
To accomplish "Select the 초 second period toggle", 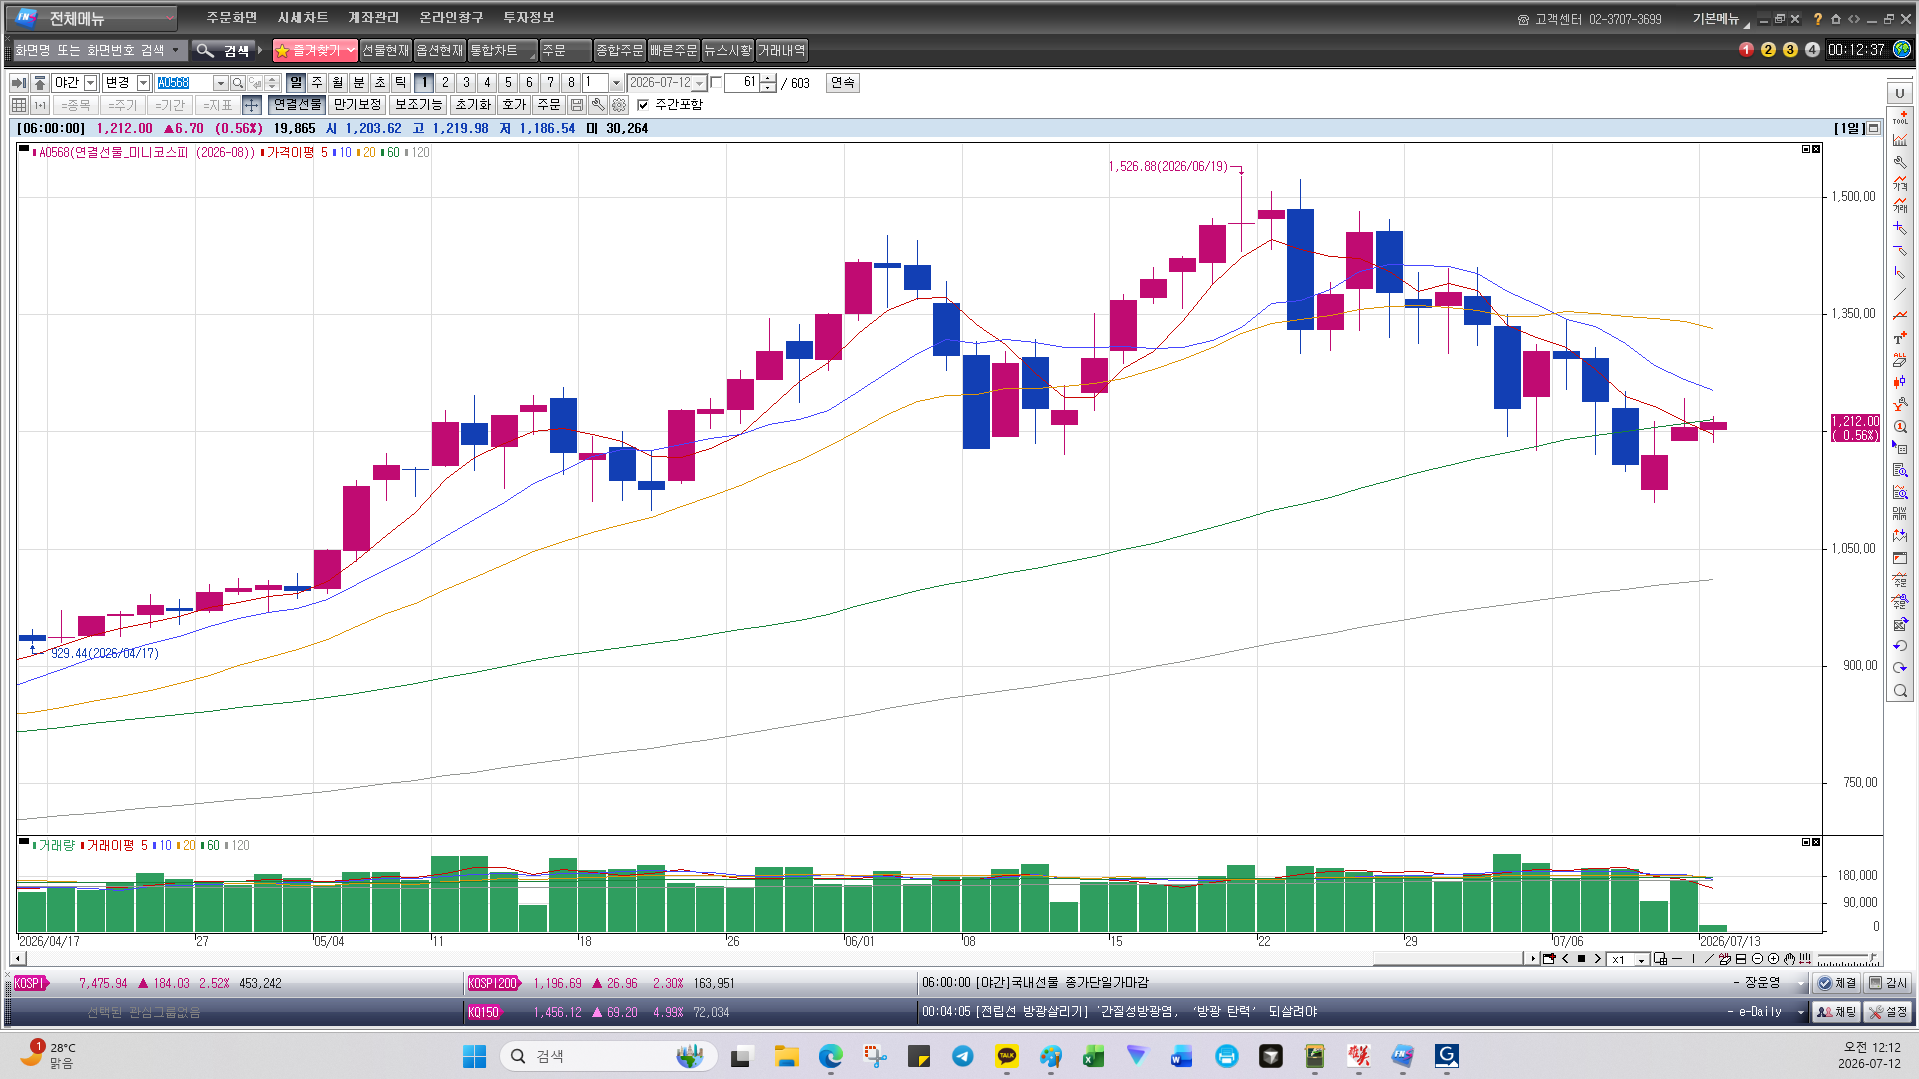I will tap(380, 83).
